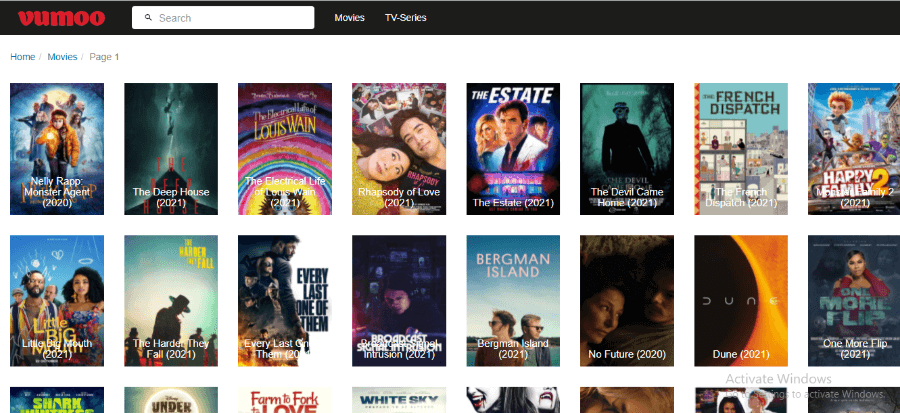The width and height of the screenshot is (900, 413).
Task: Open The Devil Came Home (2021)
Action: (627, 149)
